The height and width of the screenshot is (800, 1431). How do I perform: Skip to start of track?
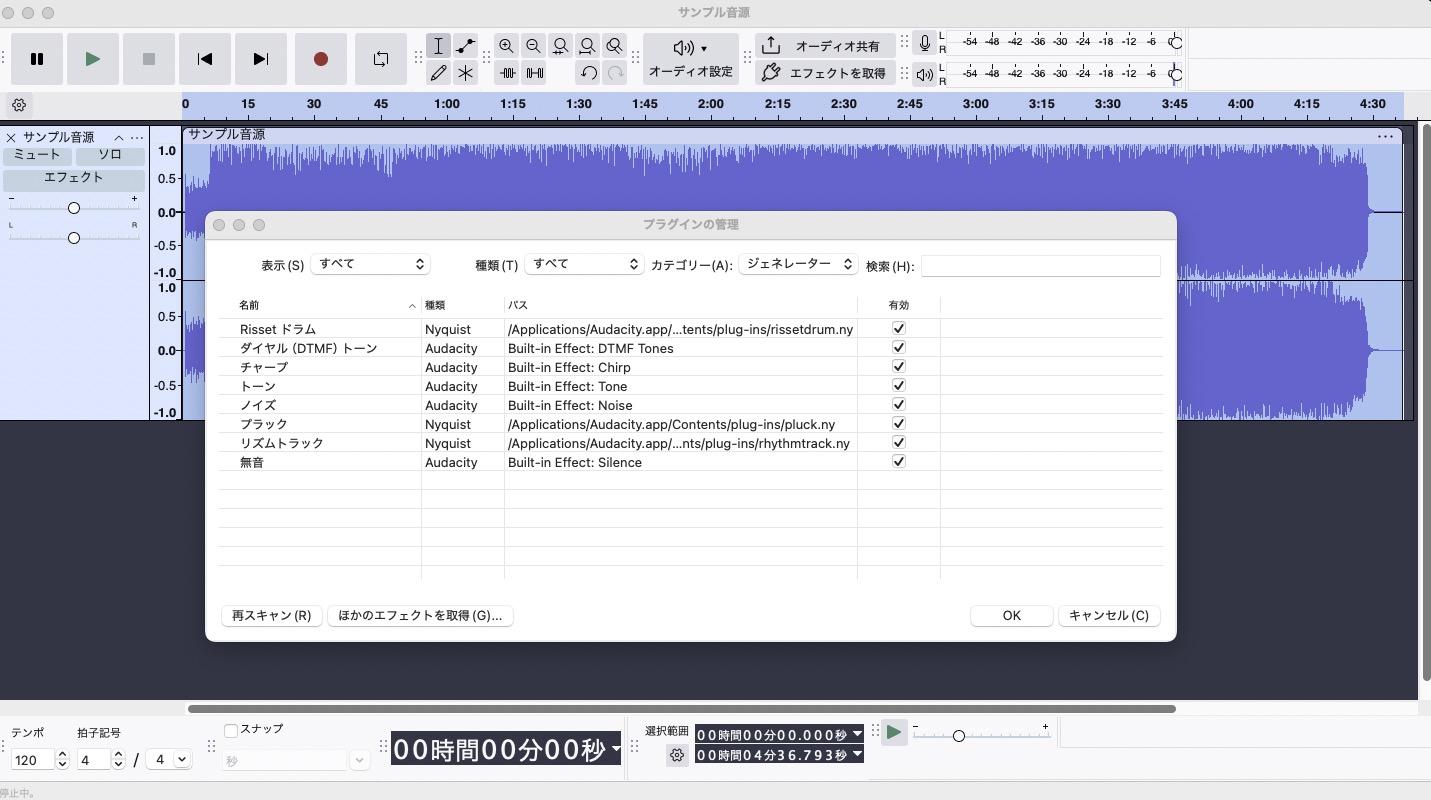[205, 59]
